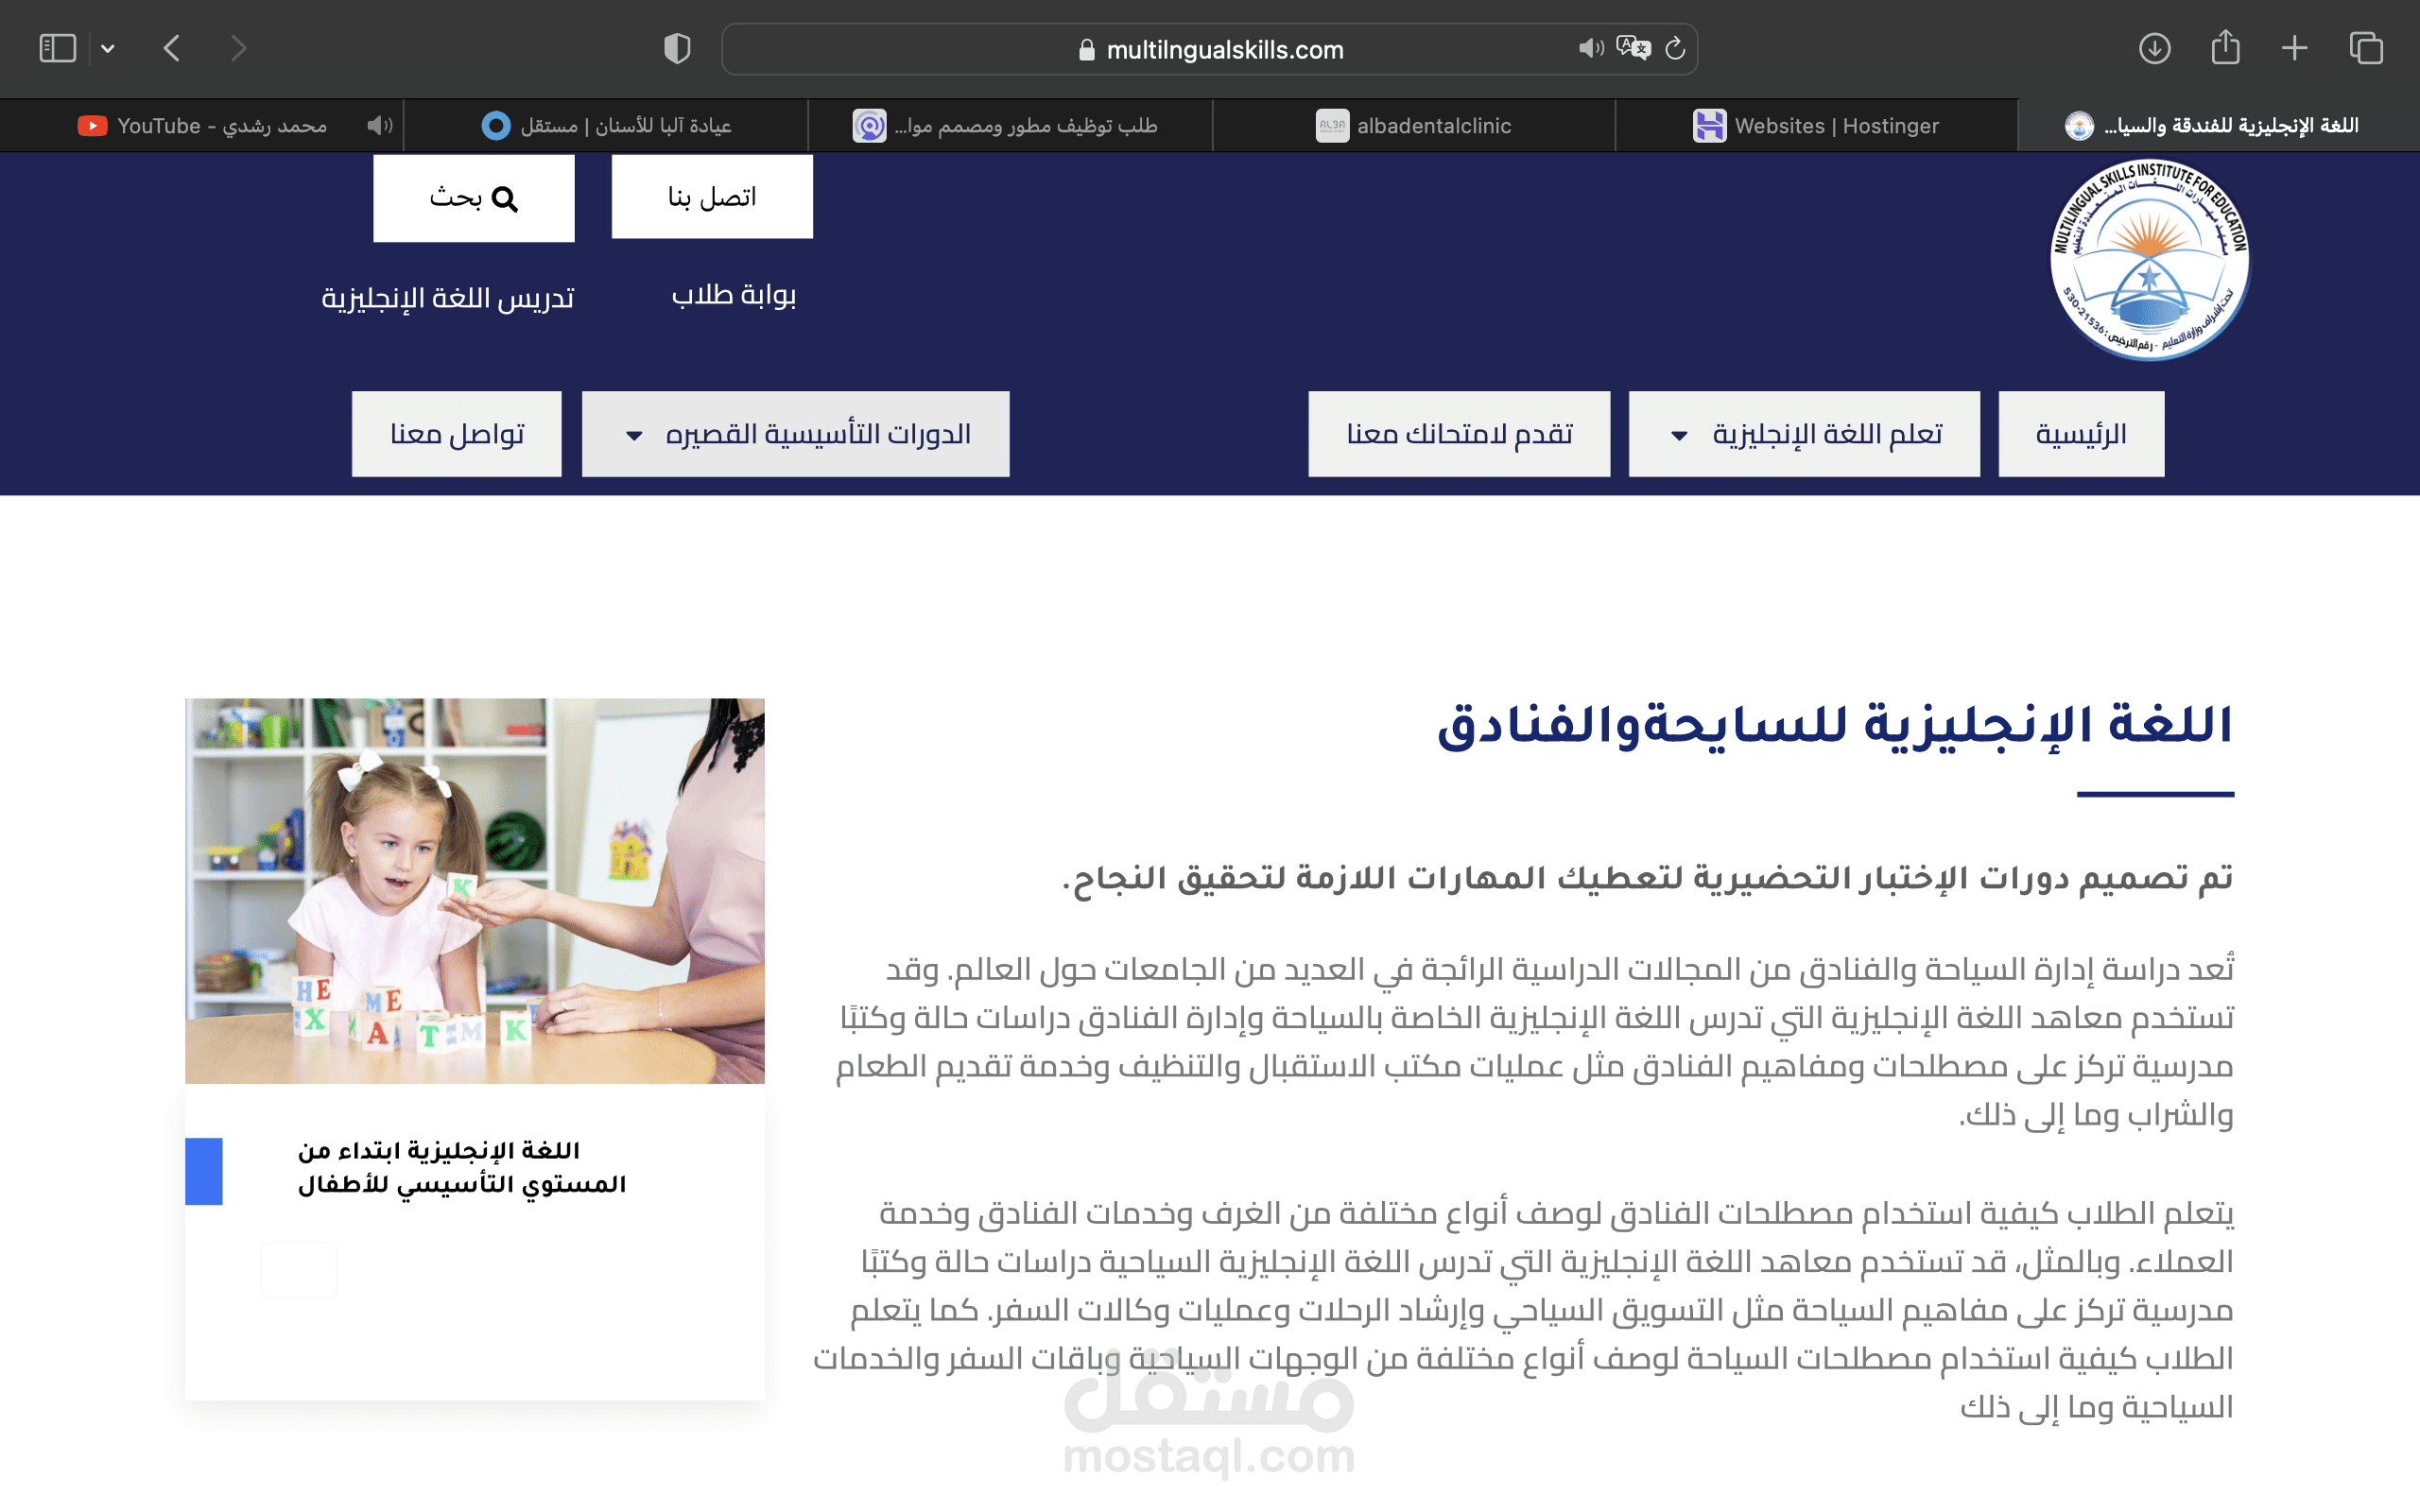Expand the تعلم اللغة الإنجليزية dropdown menu
The image size is (2420, 1512).
(x=1804, y=434)
